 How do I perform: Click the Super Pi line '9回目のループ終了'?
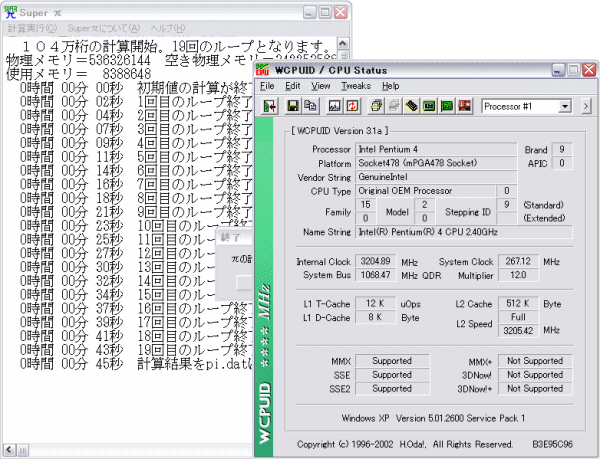click(195, 212)
